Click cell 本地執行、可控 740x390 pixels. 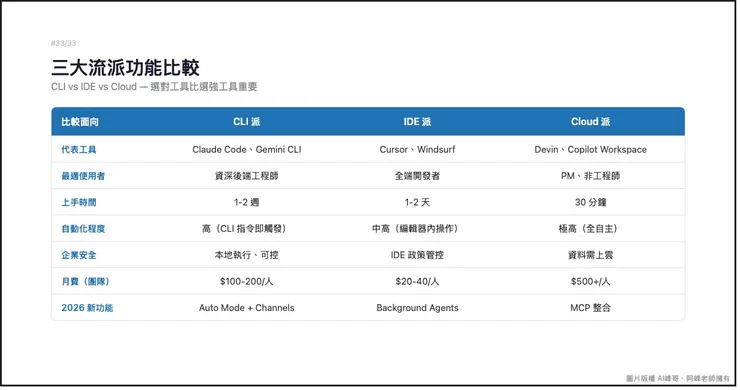coord(246,255)
